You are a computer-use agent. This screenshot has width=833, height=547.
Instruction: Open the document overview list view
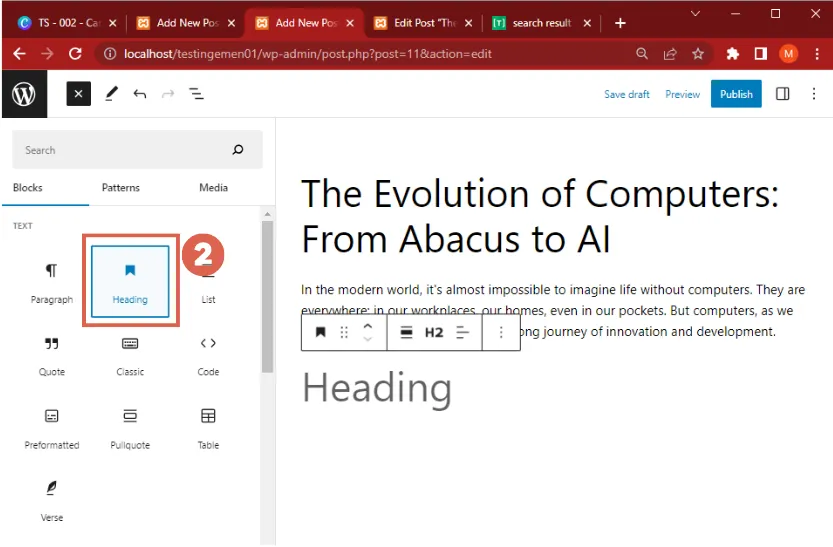click(x=197, y=94)
